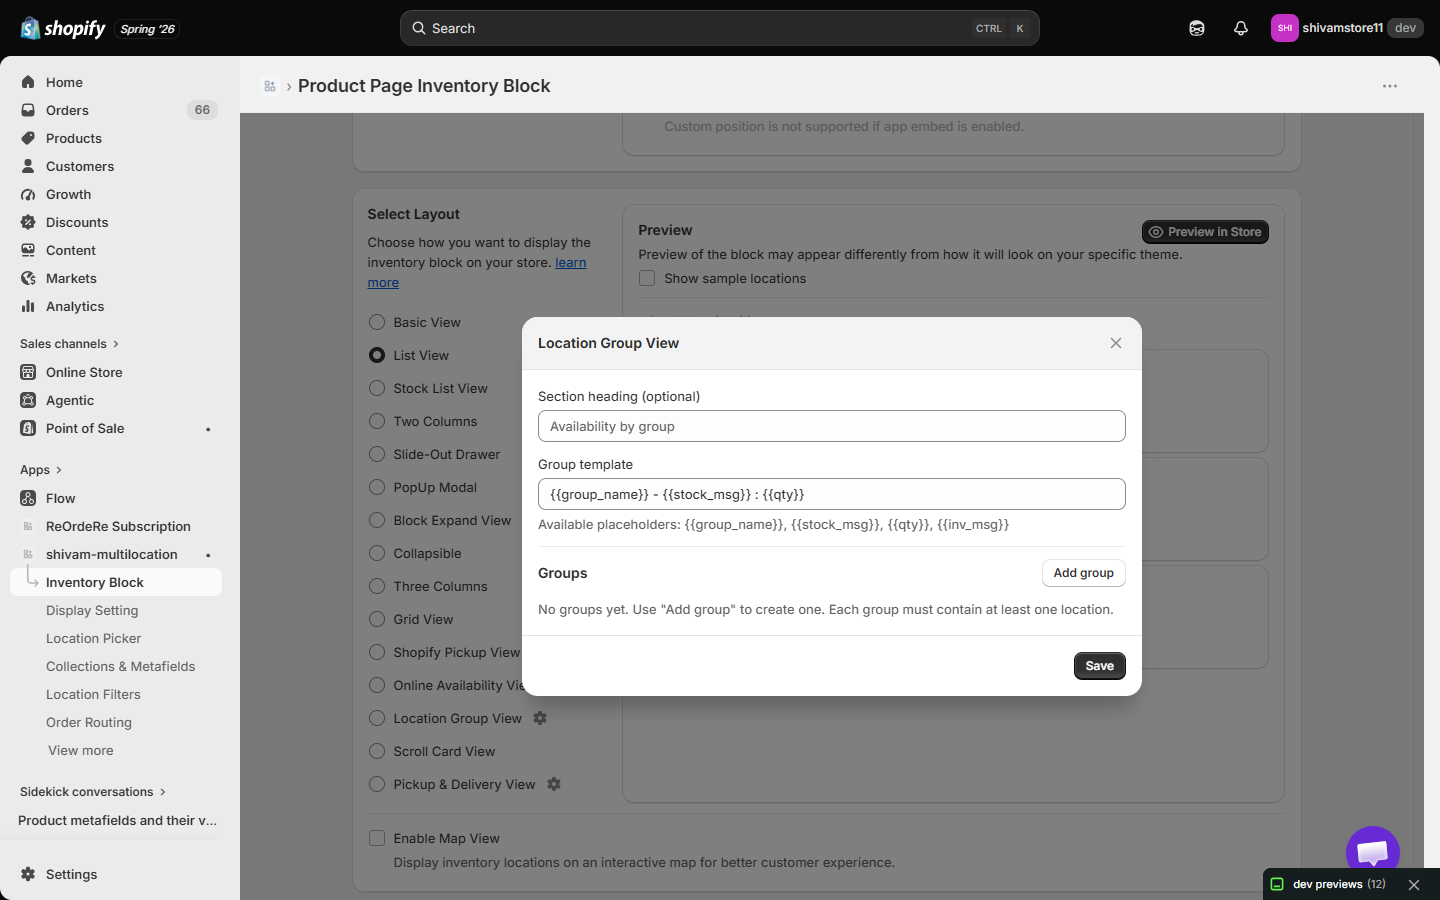Click the top Search bar
The height and width of the screenshot is (900, 1440).
click(720, 28)
